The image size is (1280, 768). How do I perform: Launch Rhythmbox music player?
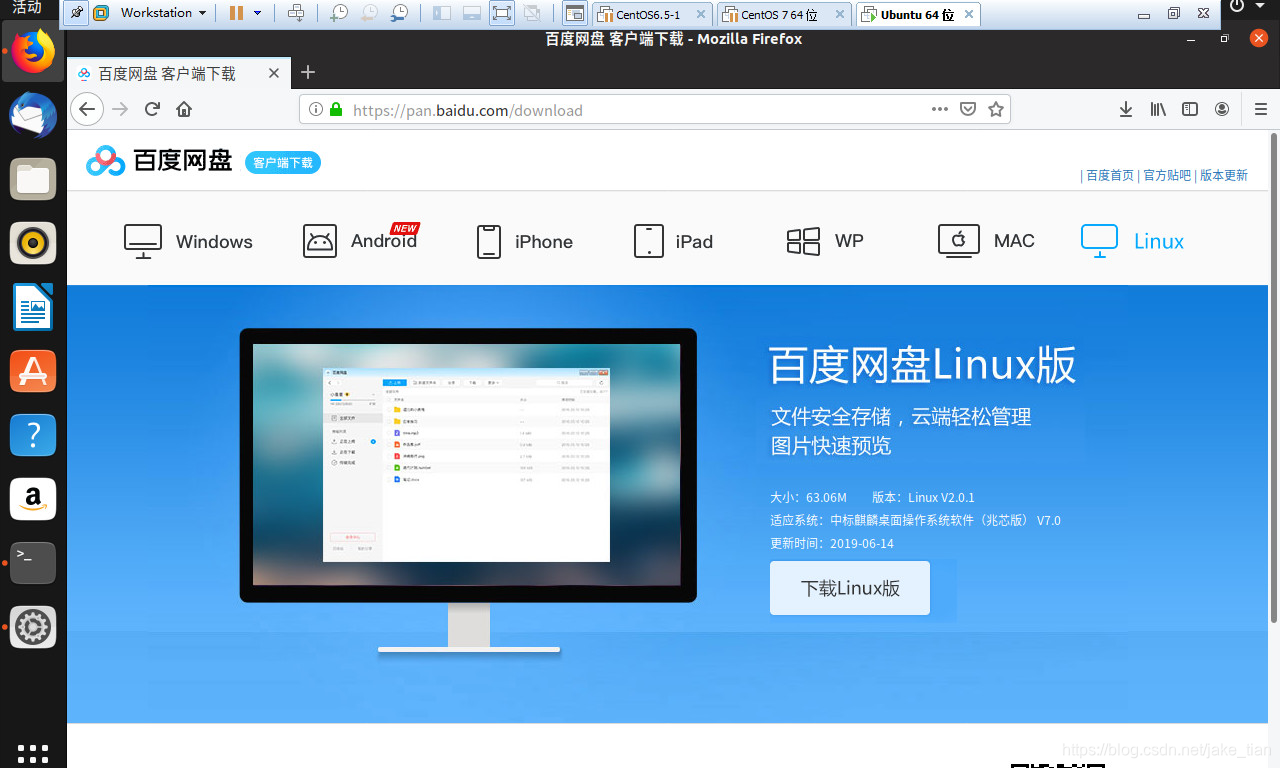33,243
